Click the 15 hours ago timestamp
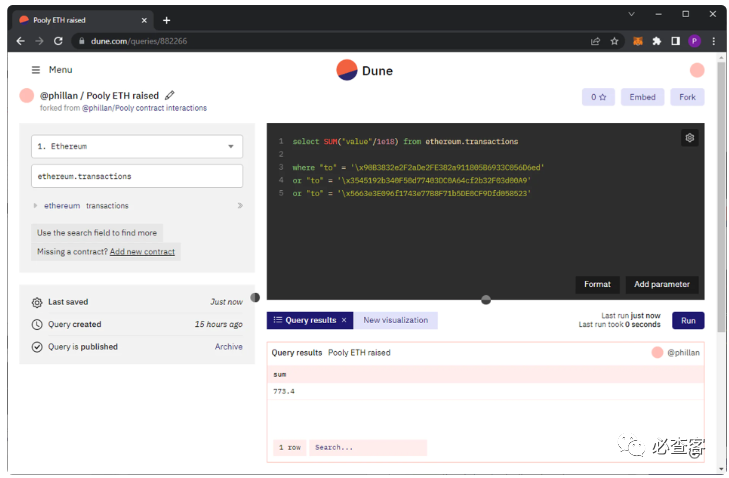Viewport: 729px width, 478px height. [219, 325]
